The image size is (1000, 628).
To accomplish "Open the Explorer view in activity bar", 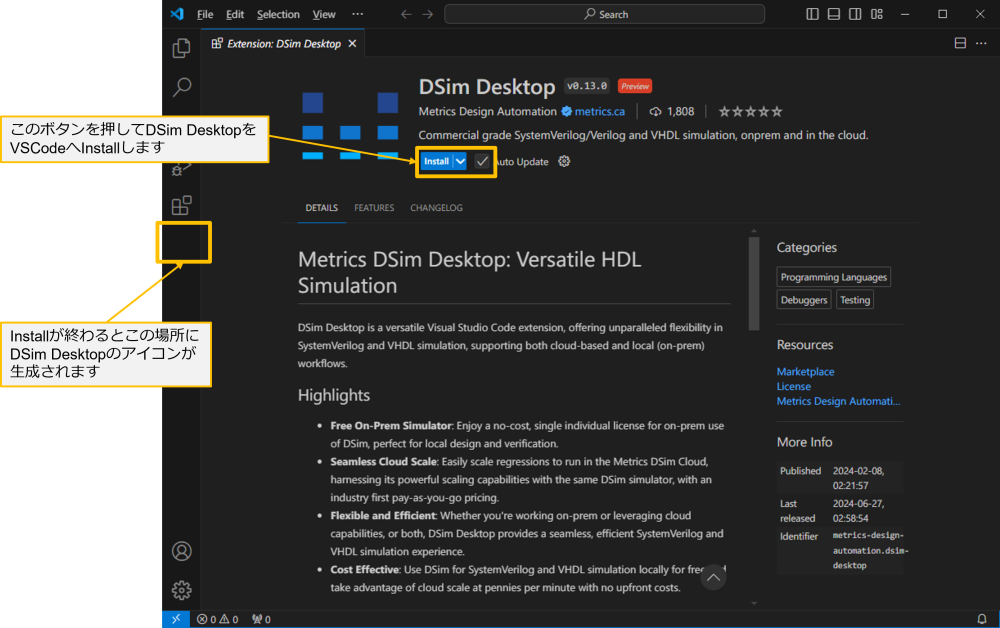I will pos(182,48).
